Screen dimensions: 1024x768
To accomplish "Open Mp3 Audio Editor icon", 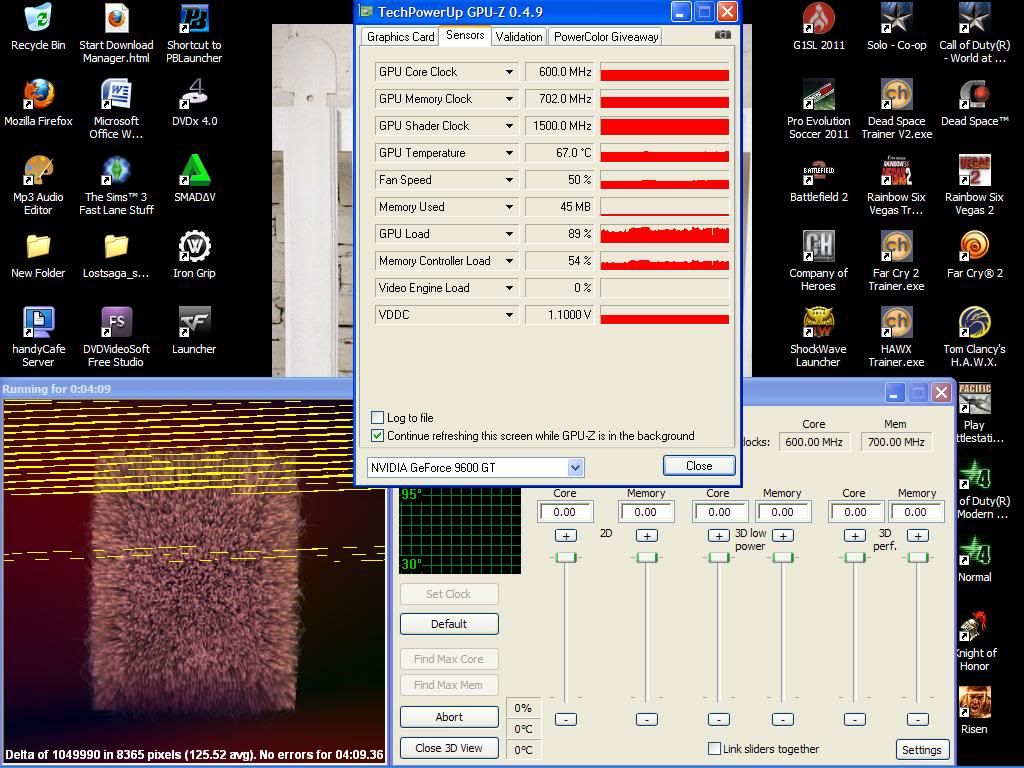I will click(38, 185).
